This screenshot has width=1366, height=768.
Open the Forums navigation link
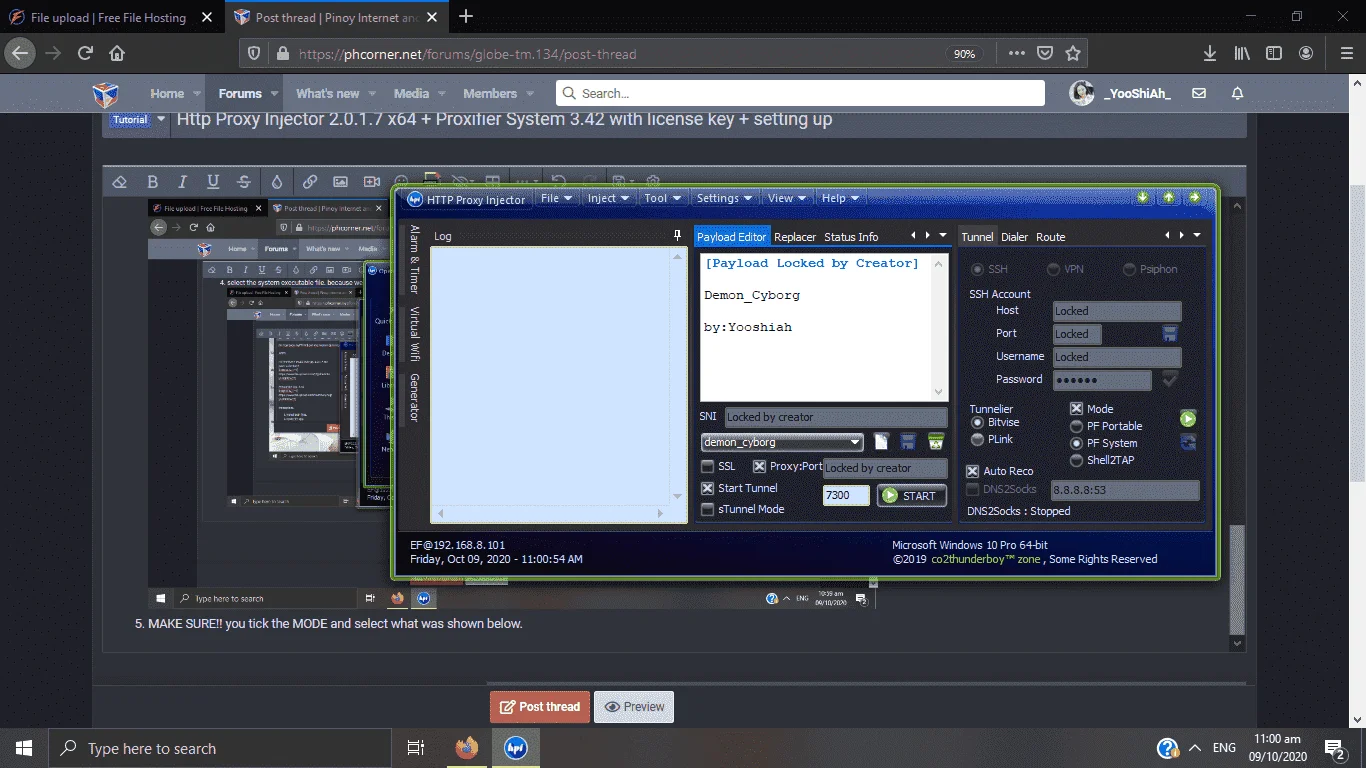point(240,93)
